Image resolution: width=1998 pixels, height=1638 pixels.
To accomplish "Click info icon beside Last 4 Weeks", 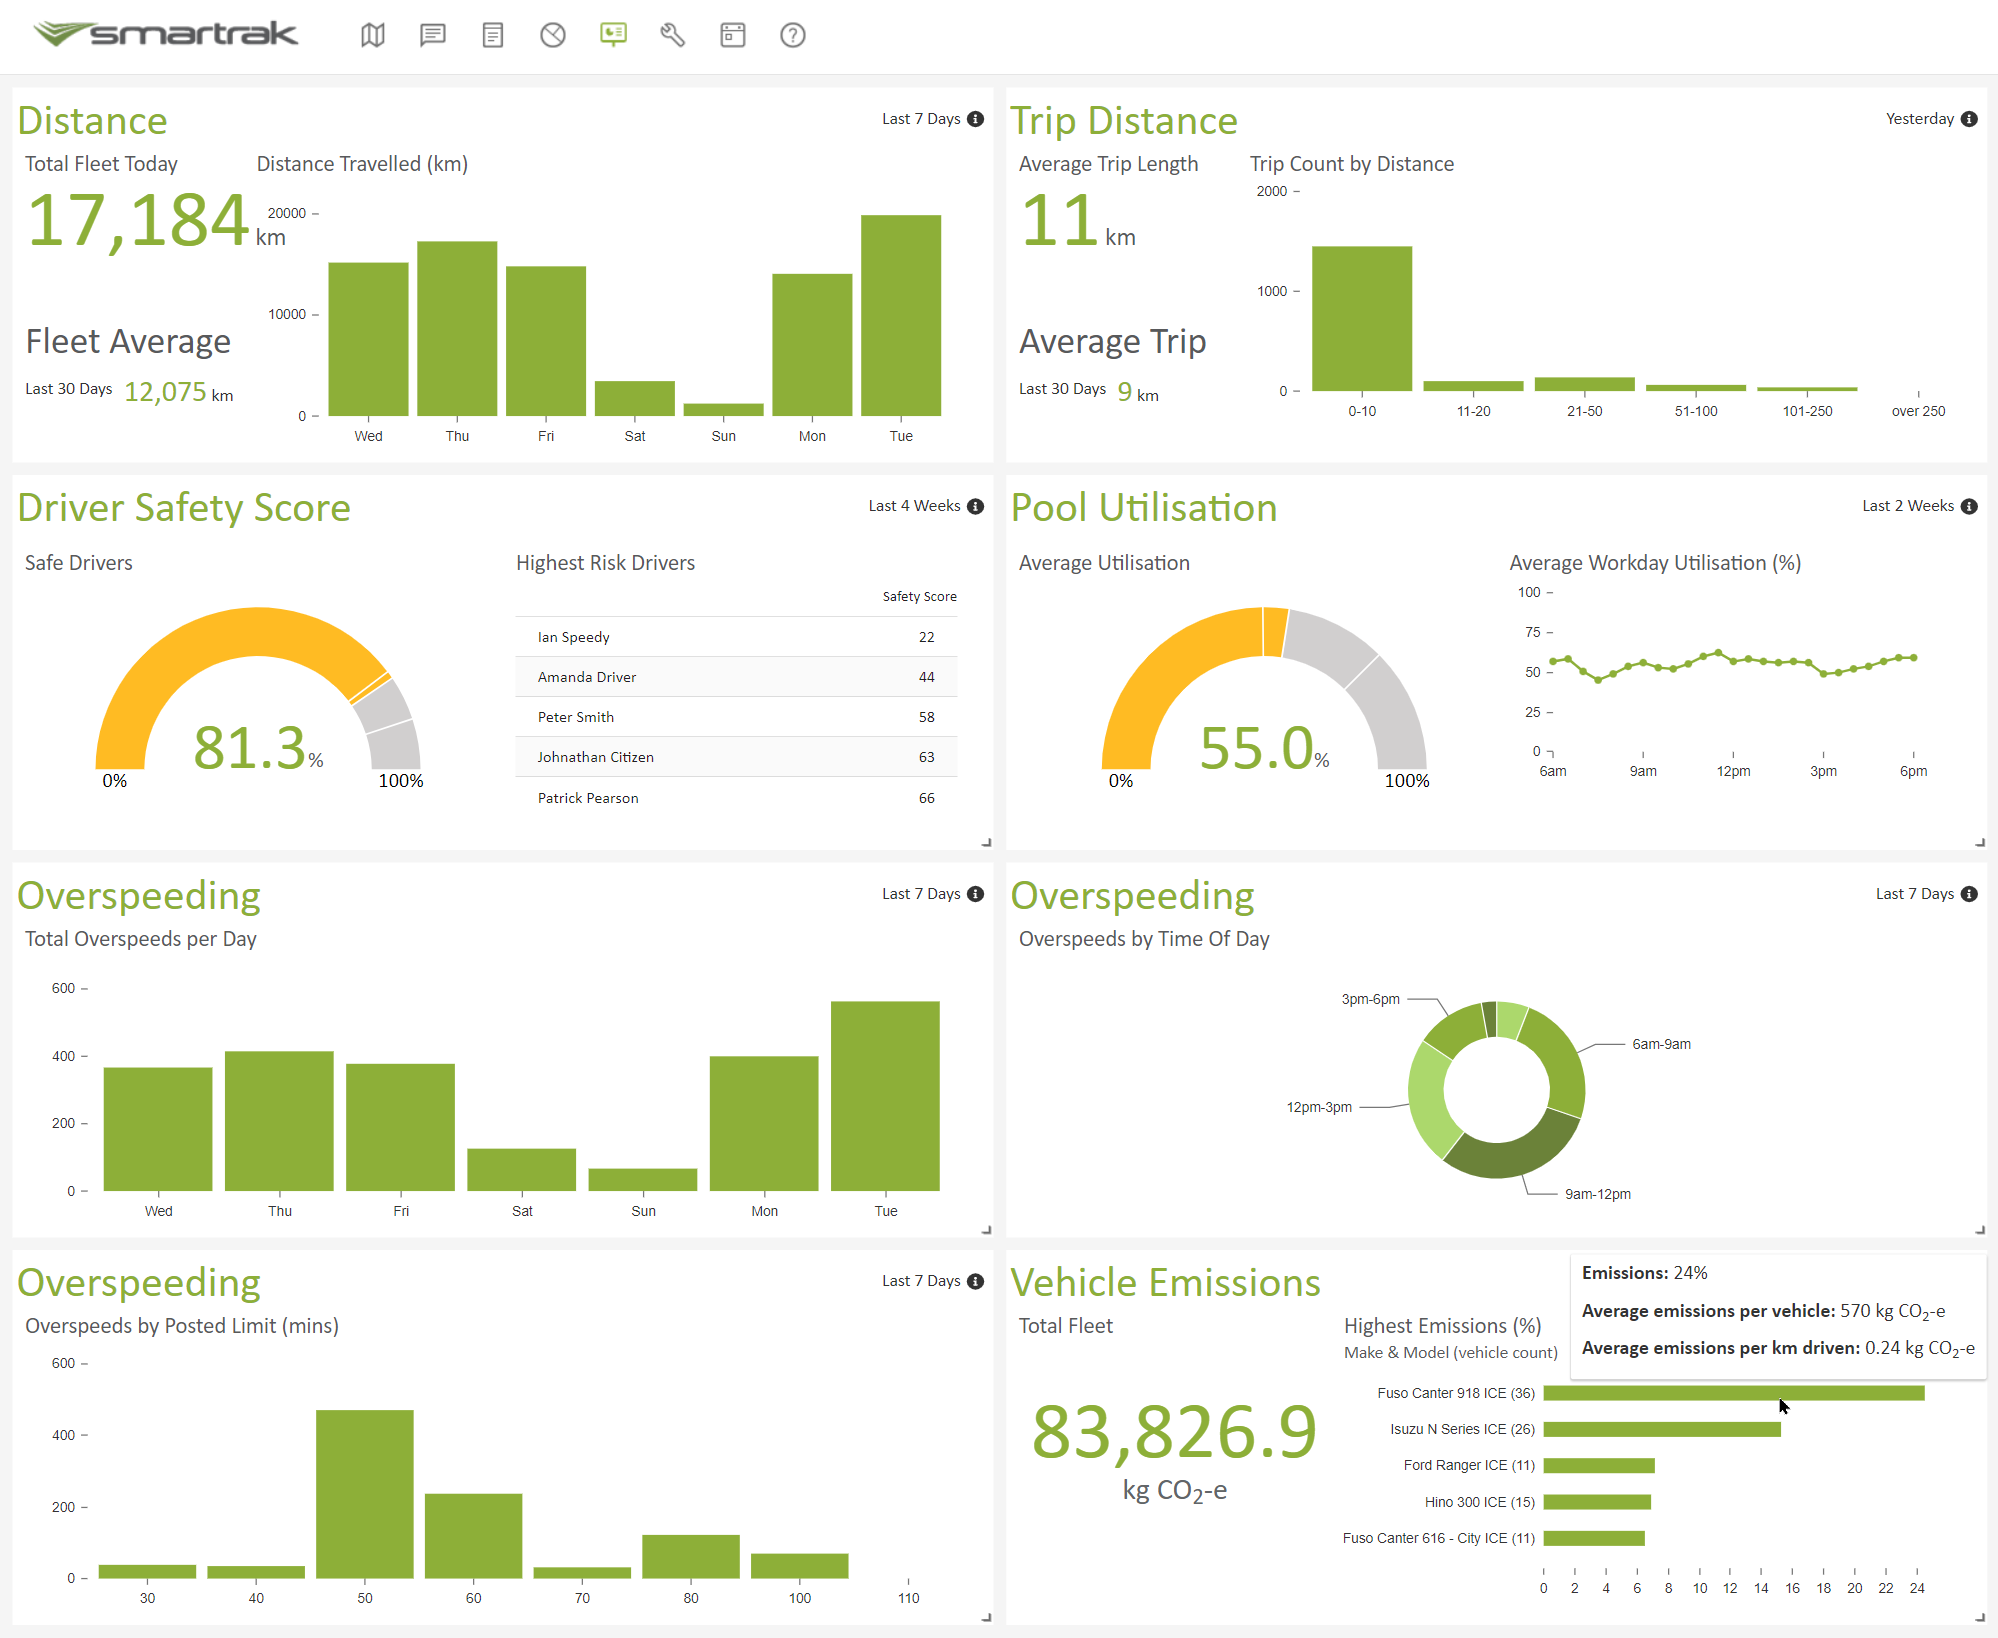I will tap(976, 506).
